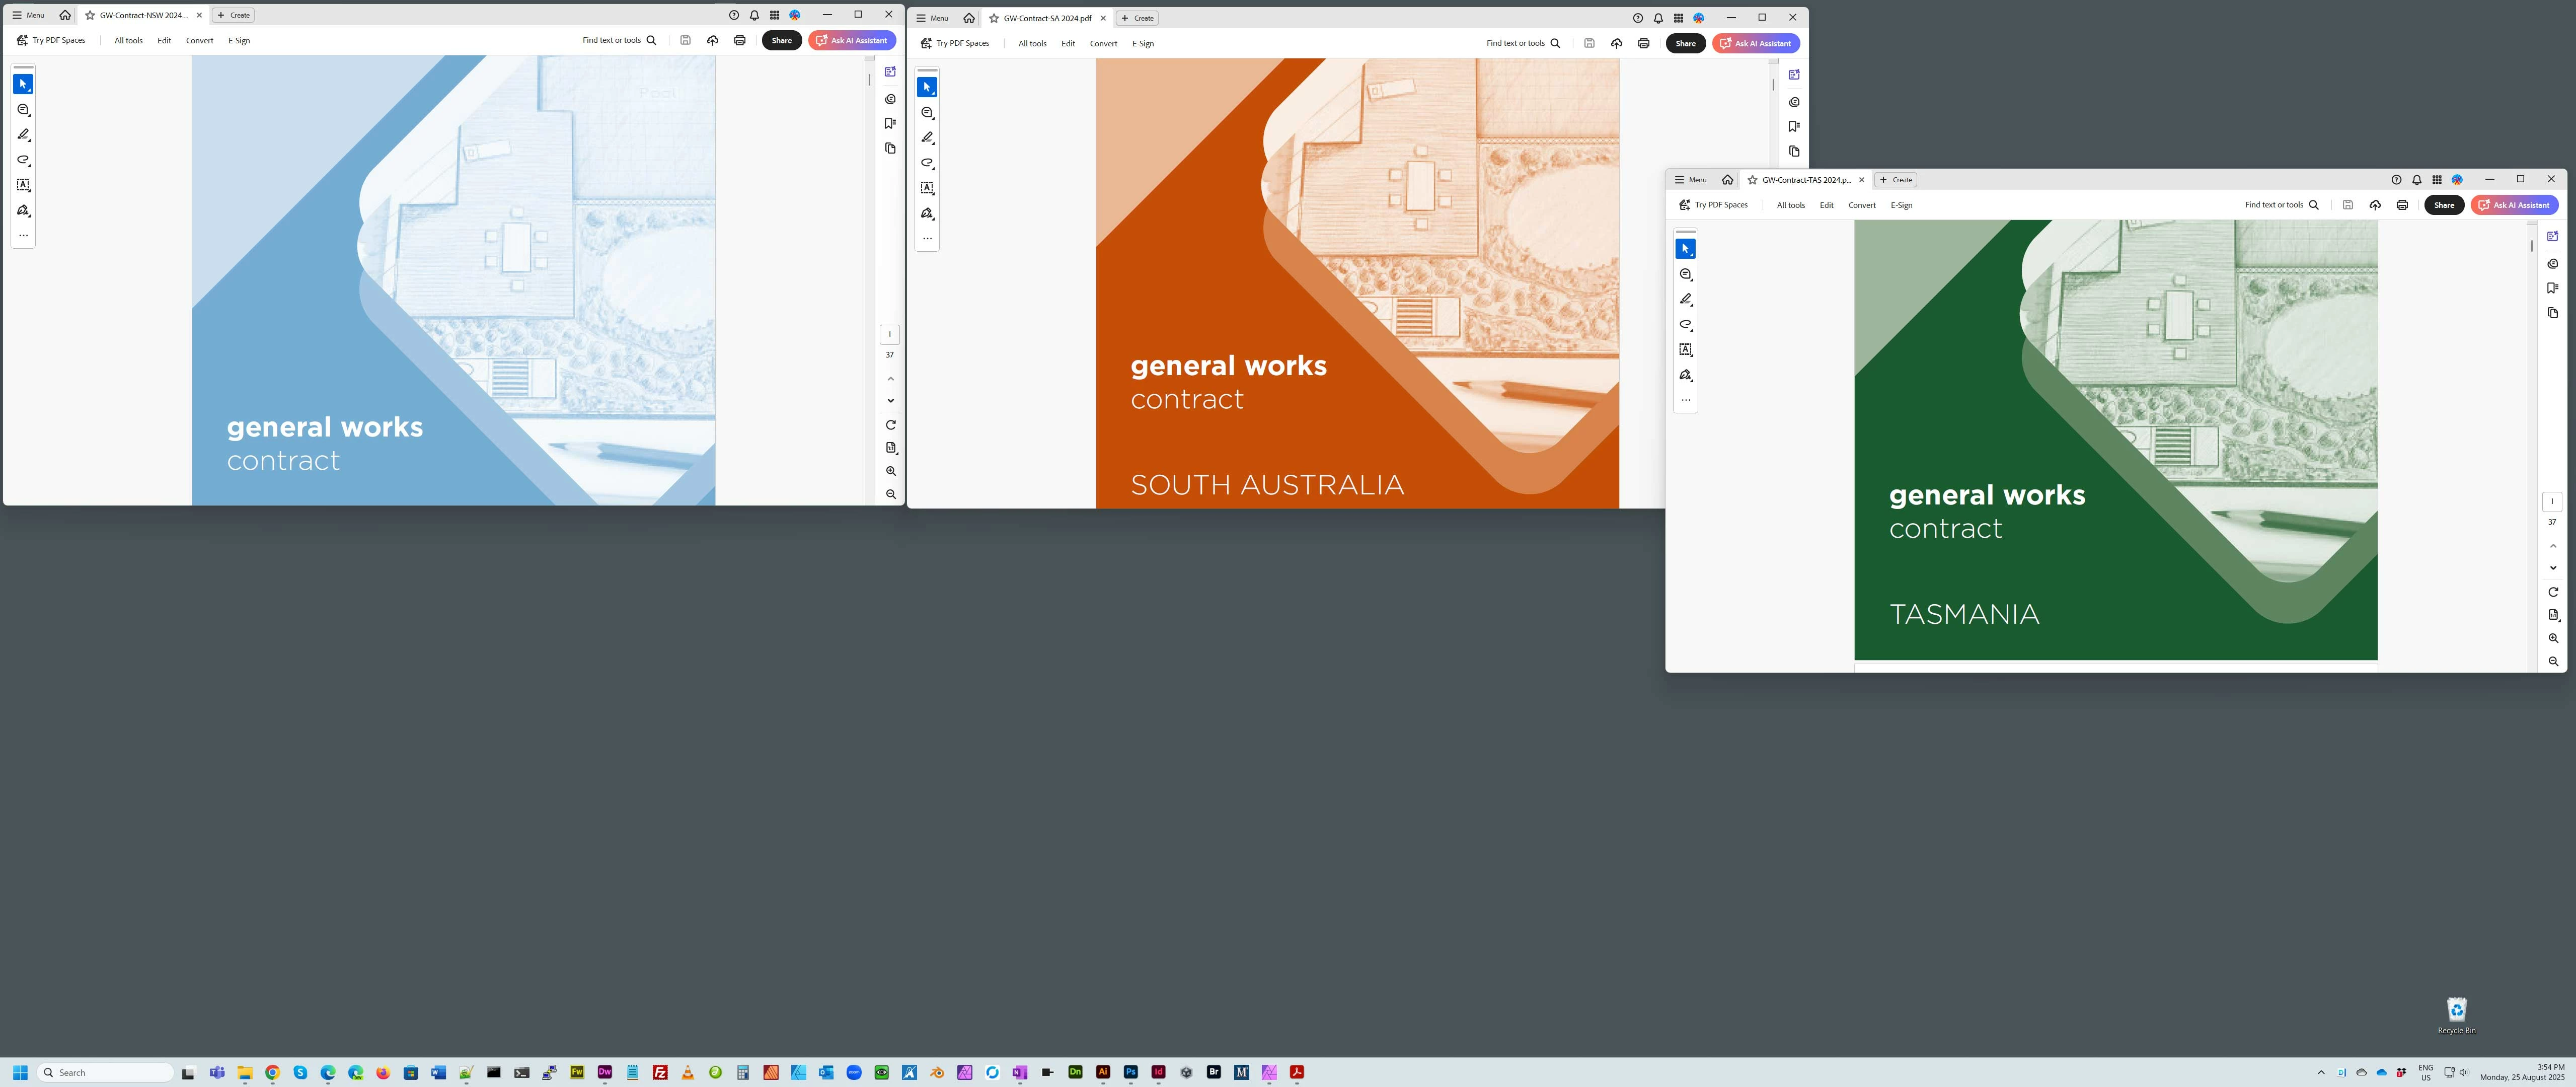
Task: Toggle the star on the GW-Contract-SA 2024.pdf tab
Action: pyautogui.click(x=994, y=18)
